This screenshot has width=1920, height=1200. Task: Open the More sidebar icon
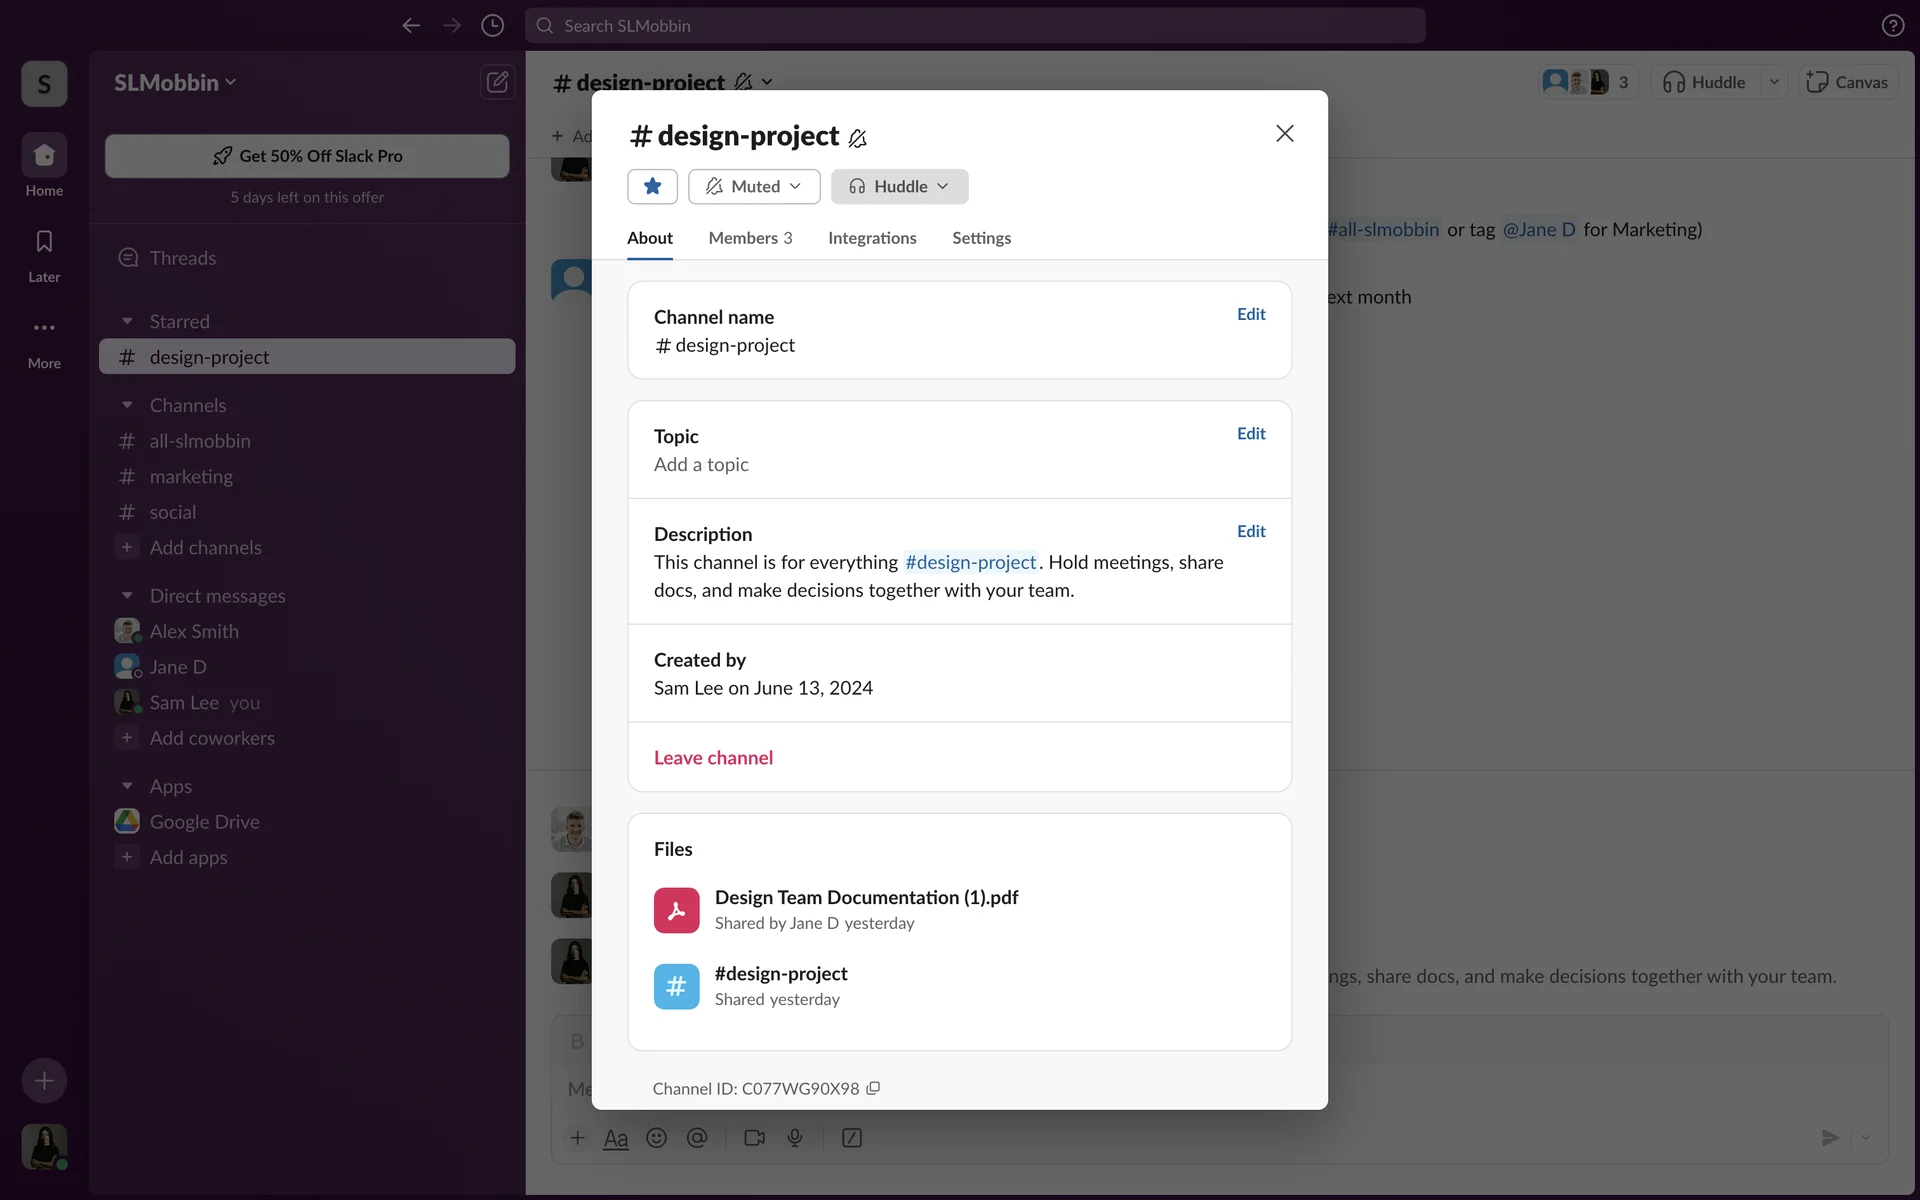click(x=44, y=328)
